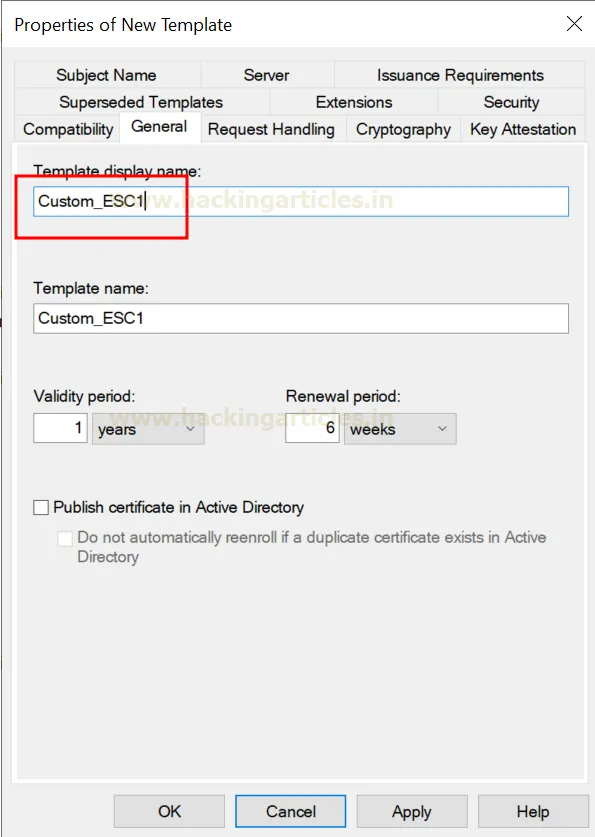Screen dimensions: 595x837
Task: Open the Server tab
Action: (266, 75)
